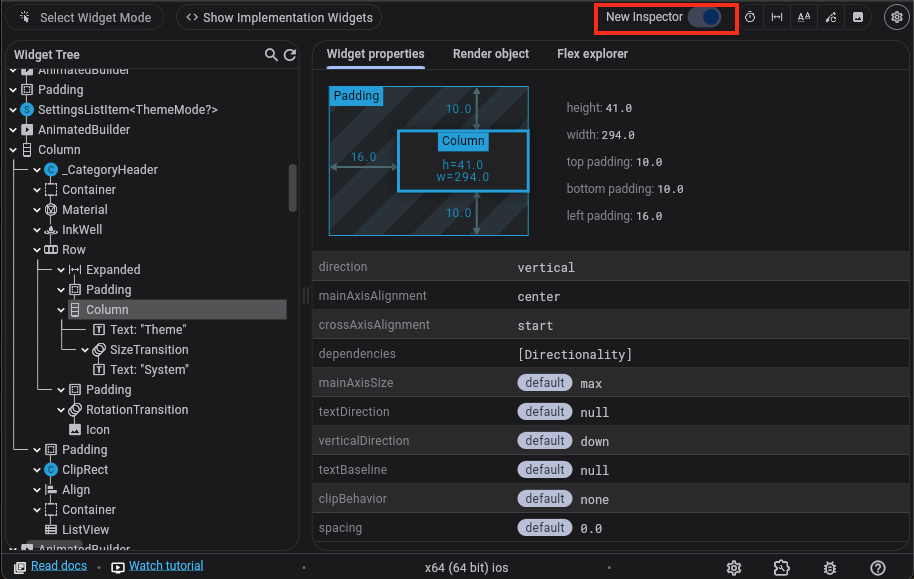Click the search icon in the Widget Tree panel

pyautogui.click(x=269, y=55)
